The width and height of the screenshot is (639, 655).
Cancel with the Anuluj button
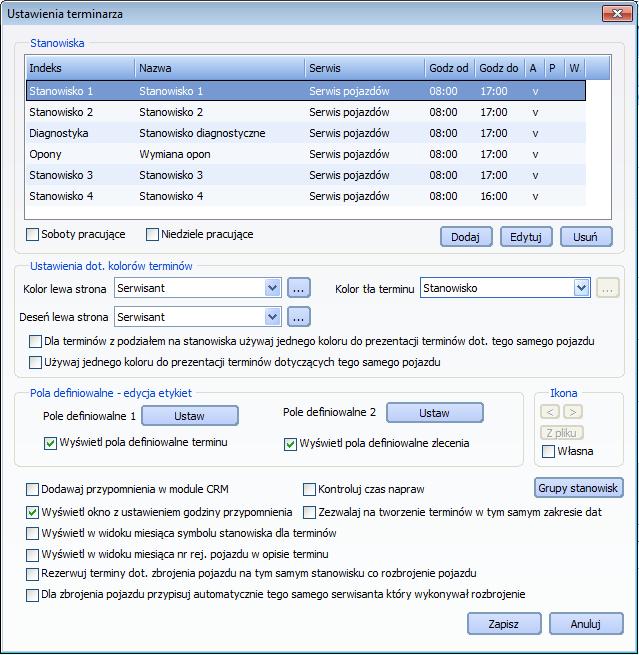tap(586, 624)
